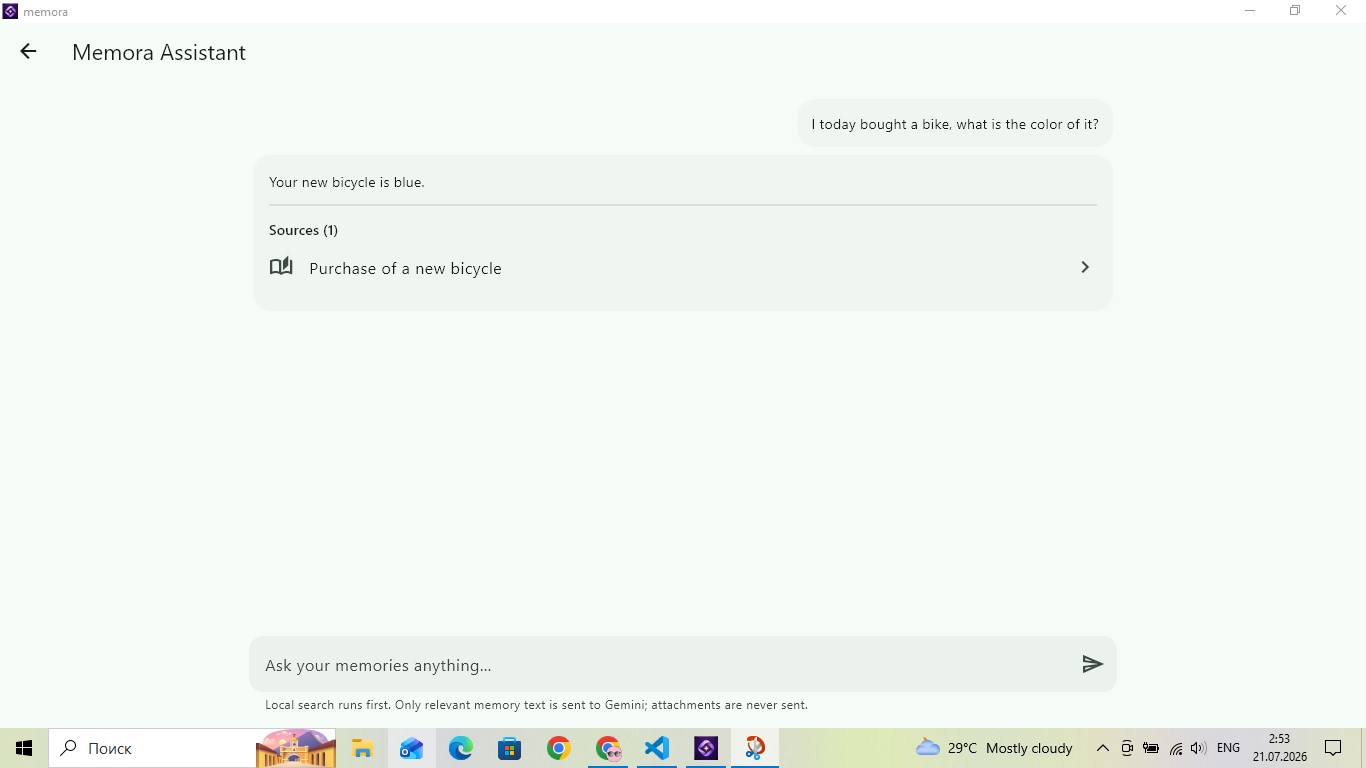Open the notification center icon
1366x768 pixels.
point(1333,748)
